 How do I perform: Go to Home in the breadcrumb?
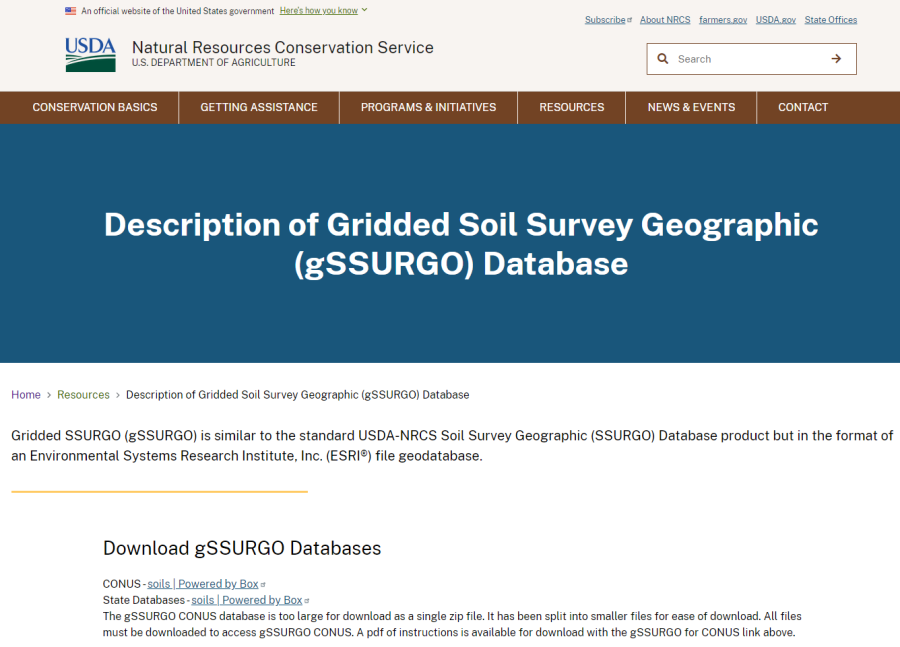[26, 395]
